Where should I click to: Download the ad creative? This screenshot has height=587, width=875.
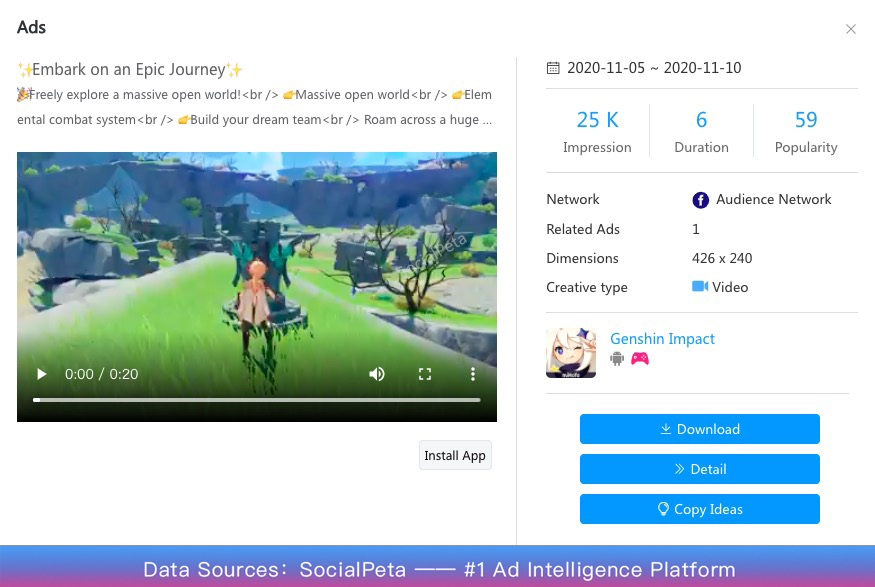[x=699, y=429]
